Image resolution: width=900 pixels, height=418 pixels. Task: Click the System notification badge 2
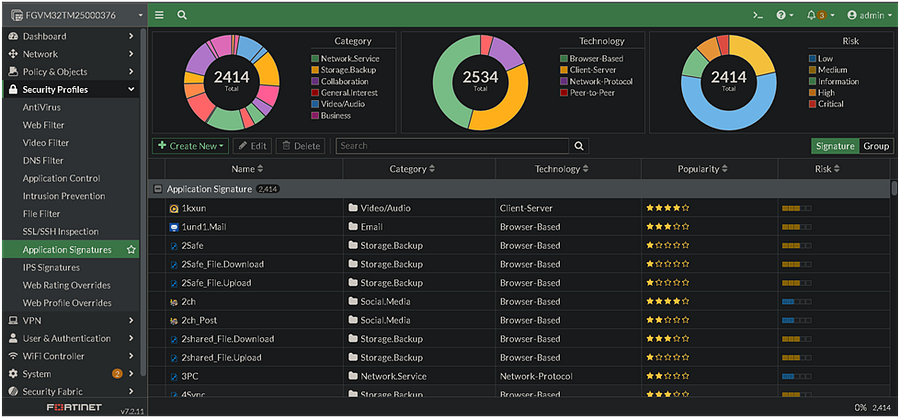[x=117, y=374]
